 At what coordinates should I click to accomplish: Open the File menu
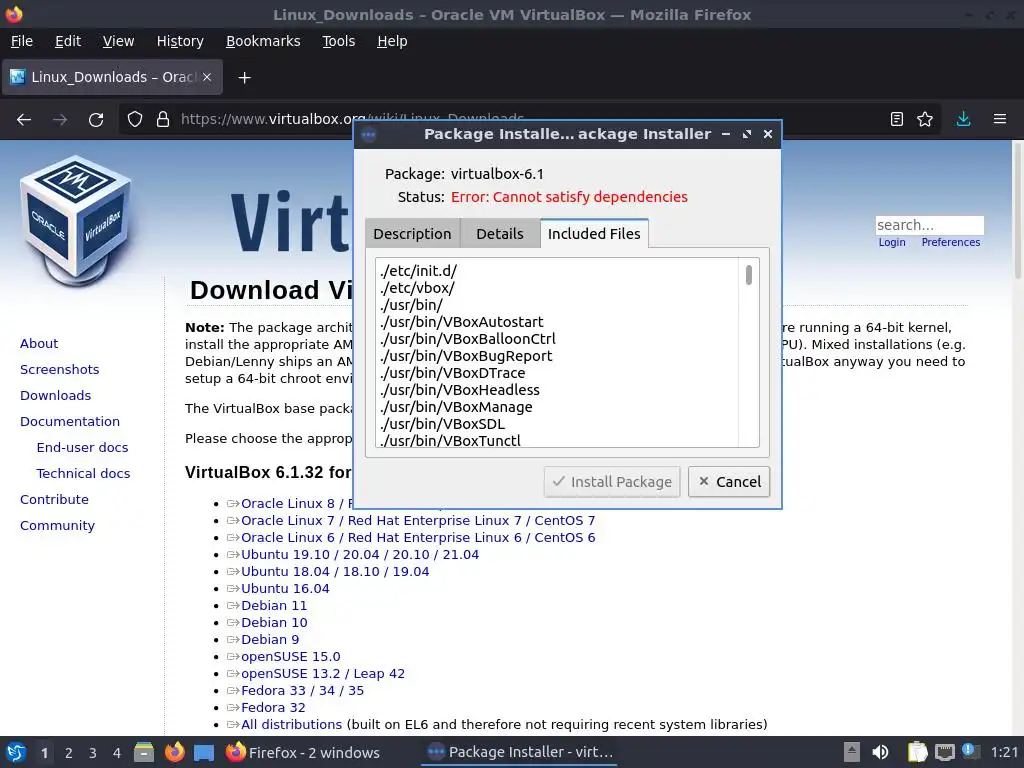coord(22,41)
